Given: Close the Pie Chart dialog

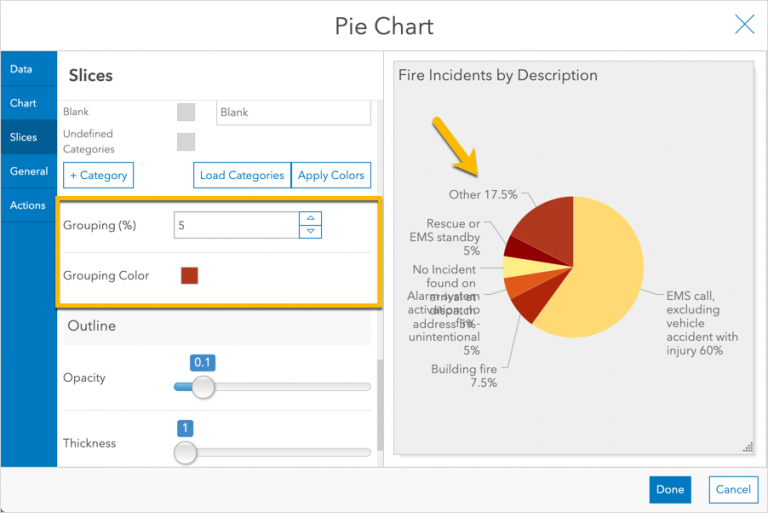Looking at the screenshot, I should click(744, 25).
